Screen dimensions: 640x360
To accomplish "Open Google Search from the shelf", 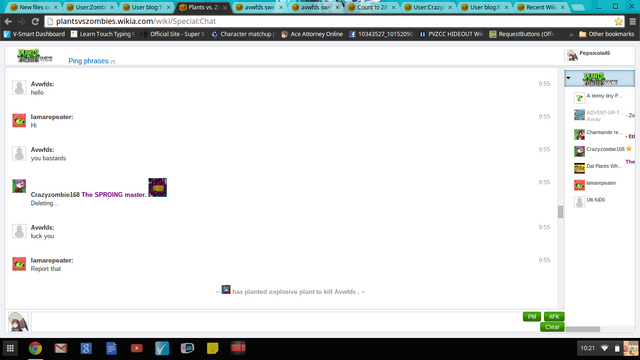I will click(x=86, y=348).
